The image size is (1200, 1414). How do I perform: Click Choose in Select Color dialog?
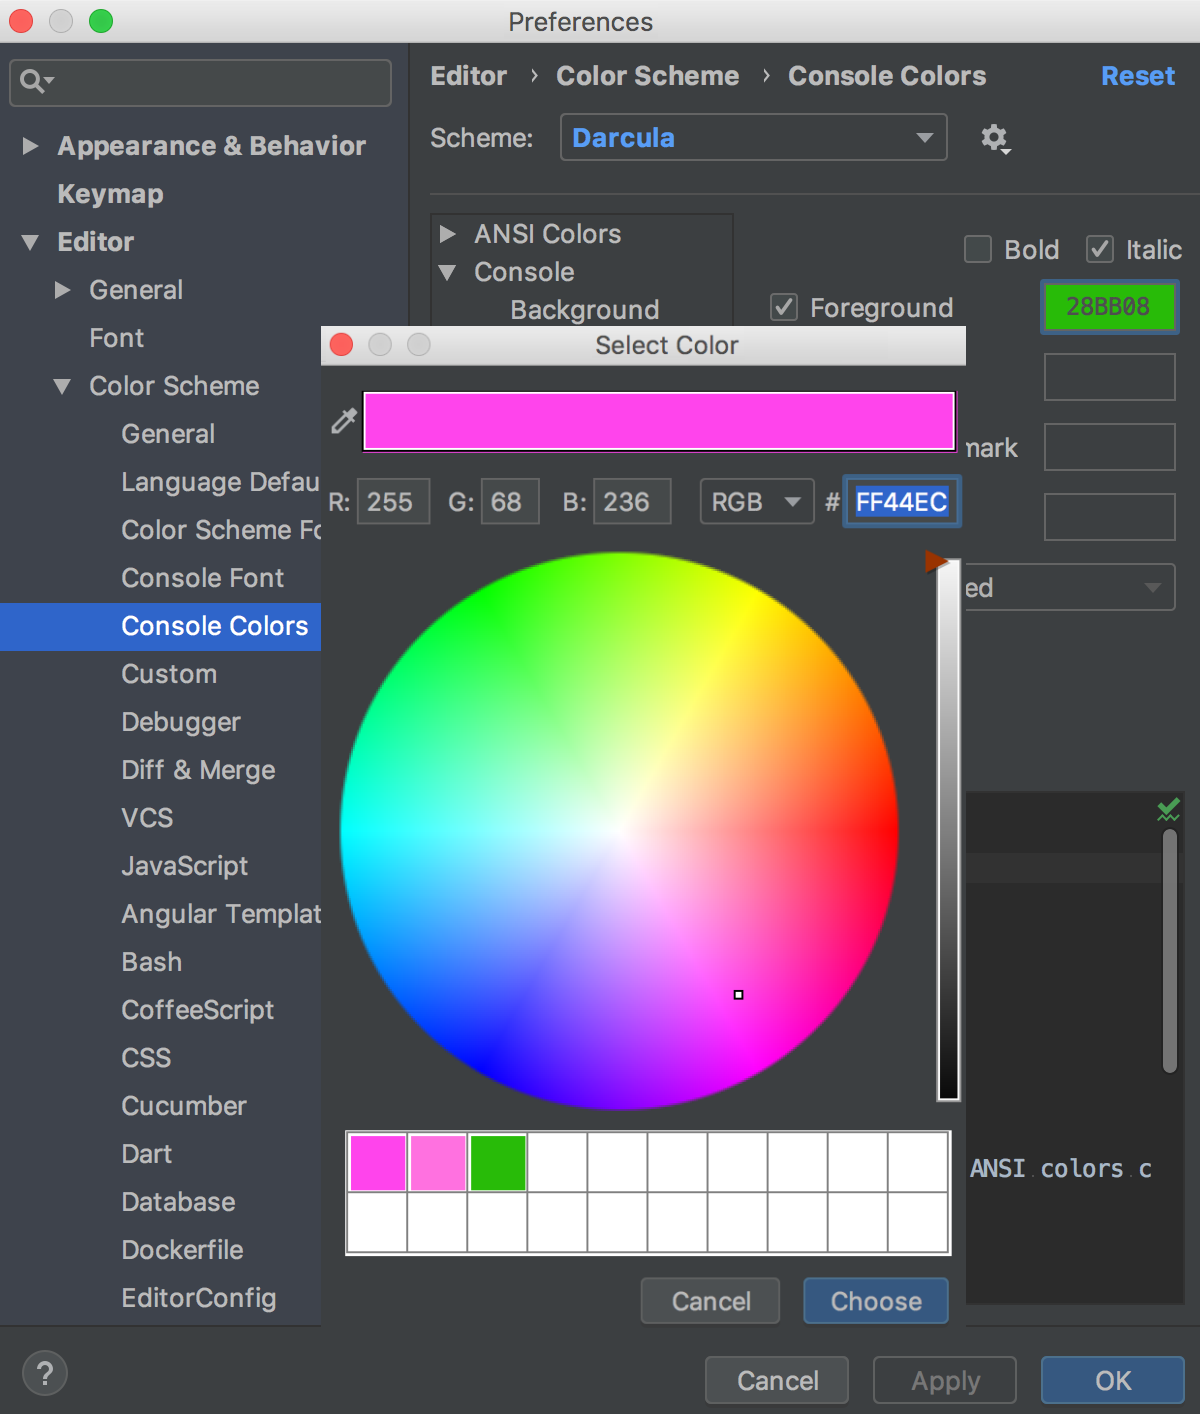point(876,1301)
